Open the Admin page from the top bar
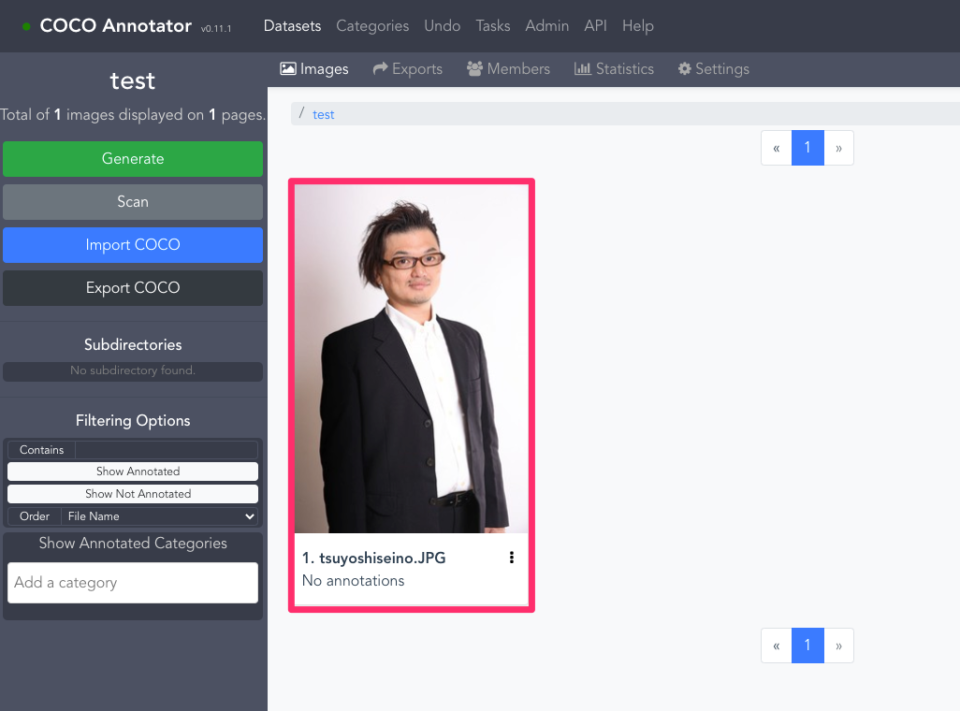This screenshot has width=960, height=711. pos(547,25)
